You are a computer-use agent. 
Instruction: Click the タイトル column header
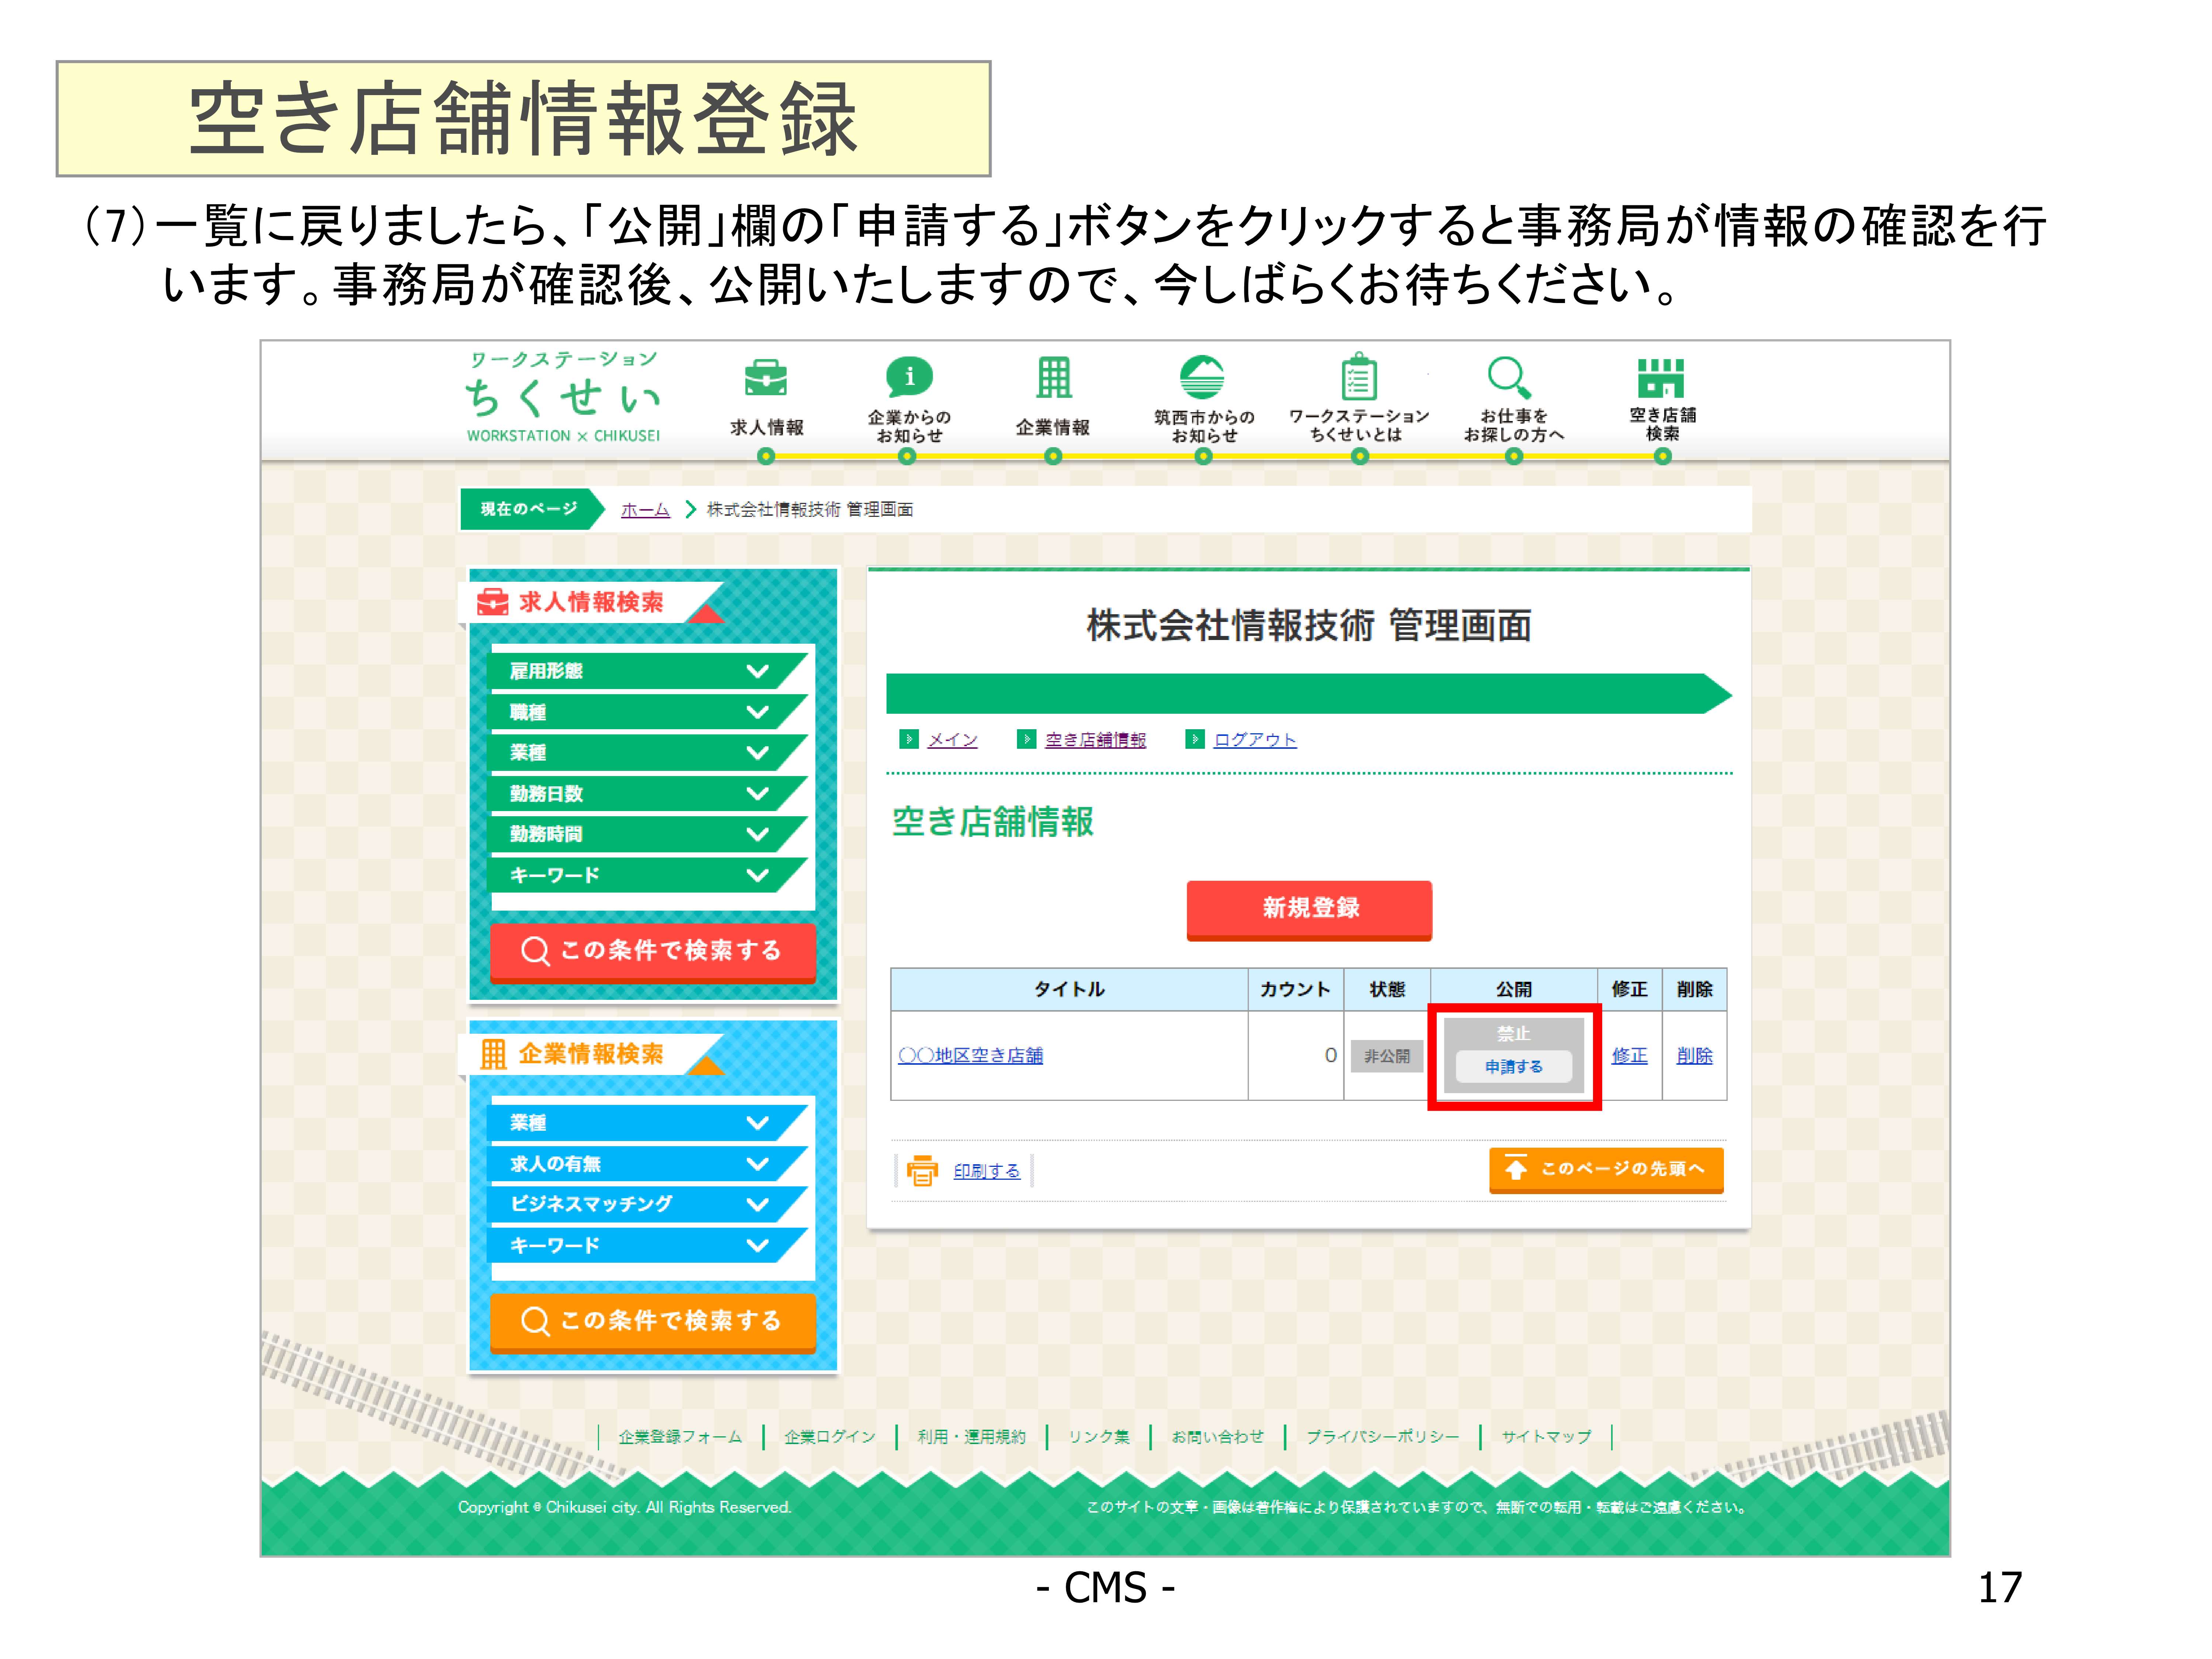tap(1069, 989)
